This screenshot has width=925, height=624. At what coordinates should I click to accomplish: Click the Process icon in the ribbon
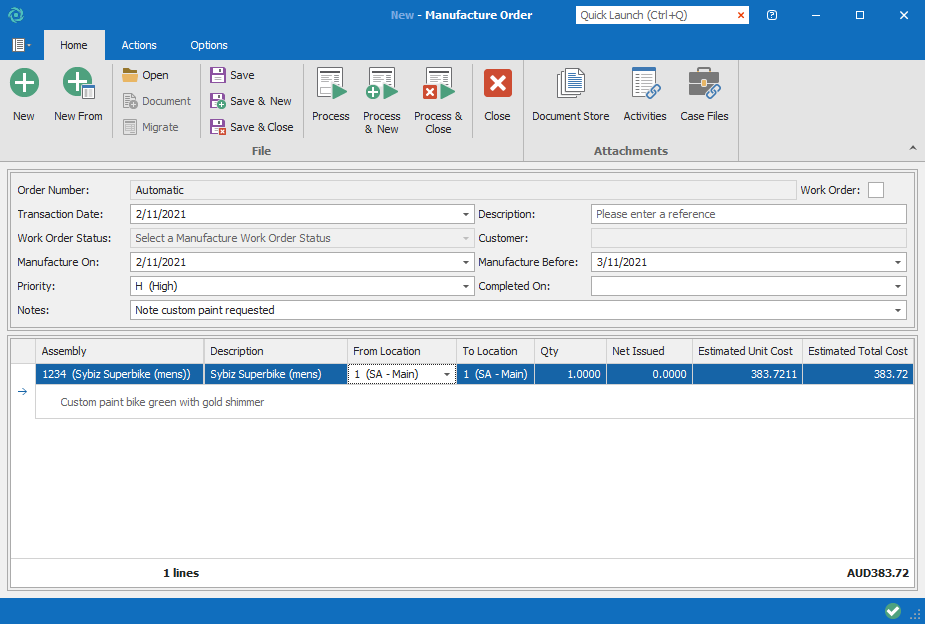[x=330, y=95]
